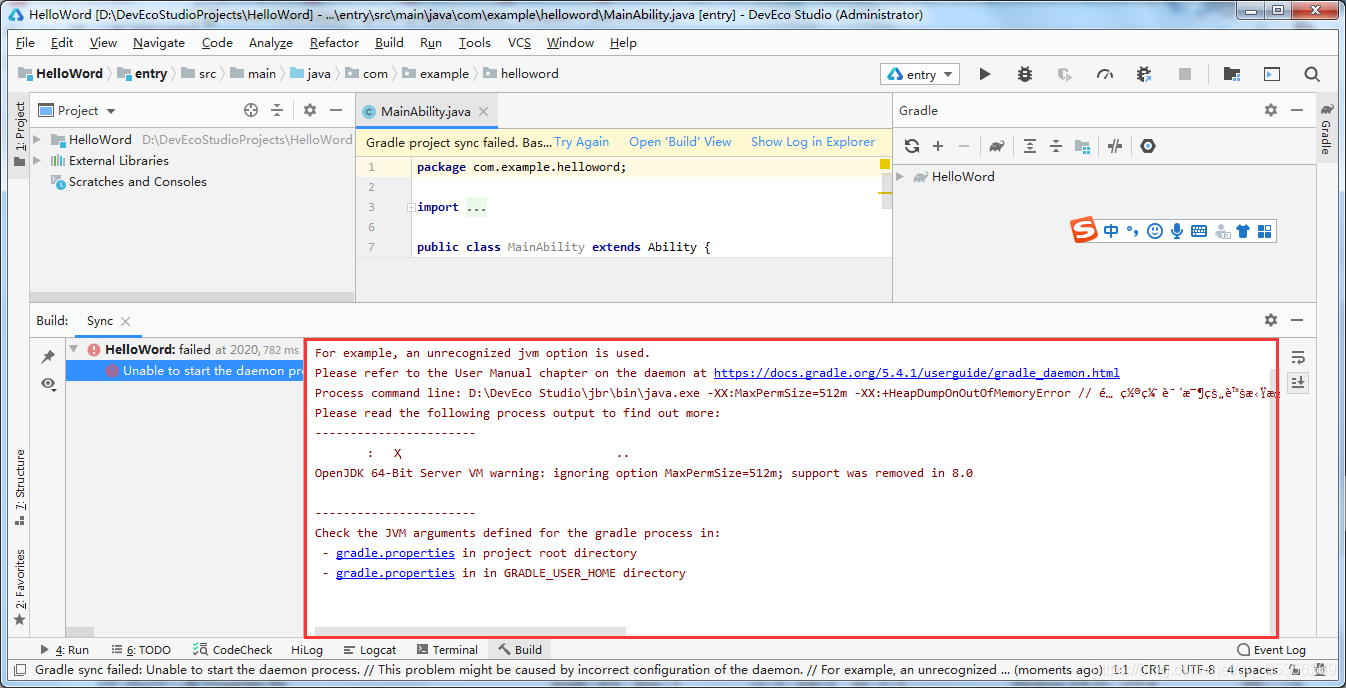
Task: Open Project Structure folder icon in toolbar
Action: (x=1232, y=74)
